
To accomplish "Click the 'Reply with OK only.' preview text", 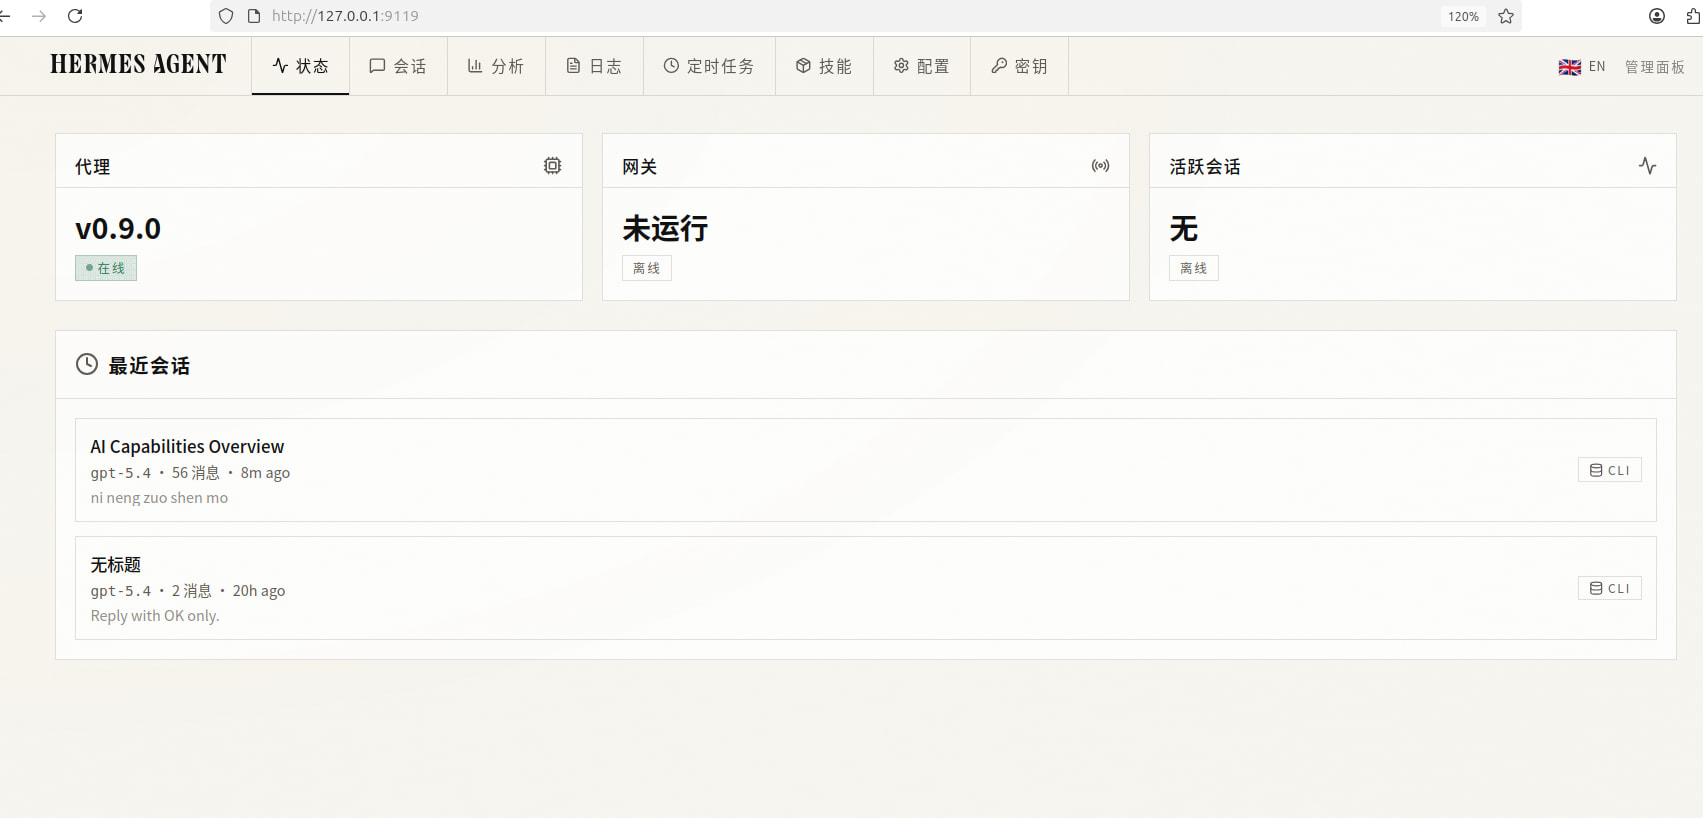I will click(x=155, y=616).
